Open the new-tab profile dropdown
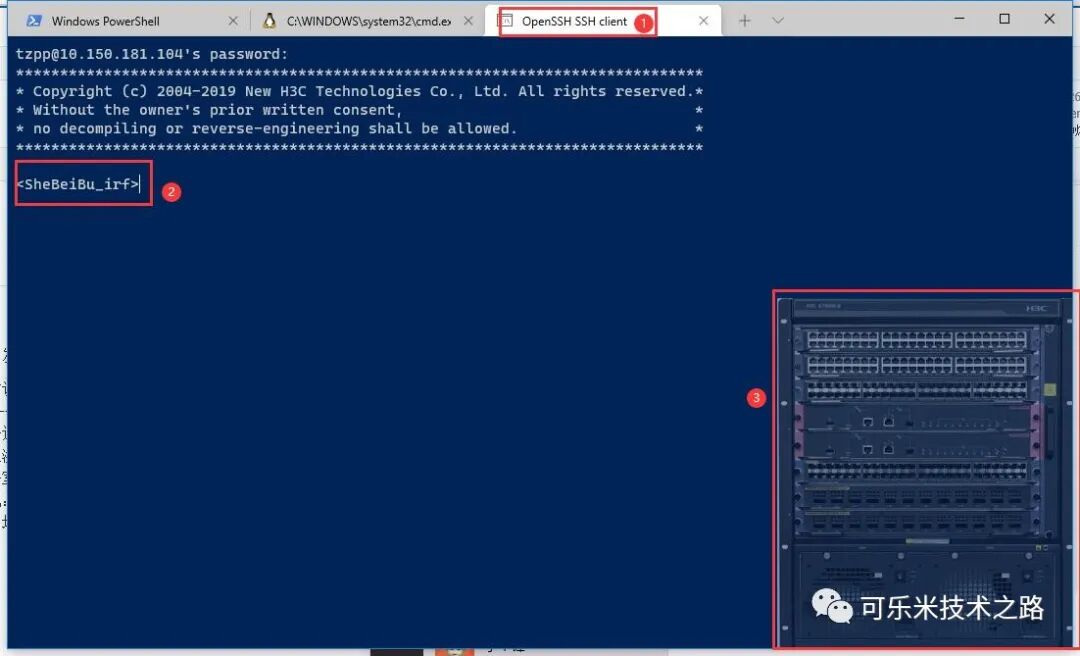 778,21
